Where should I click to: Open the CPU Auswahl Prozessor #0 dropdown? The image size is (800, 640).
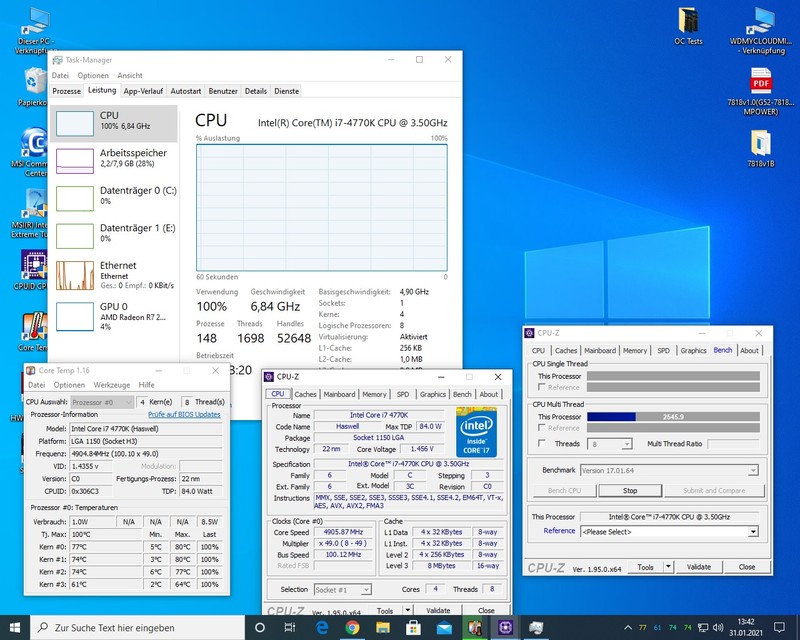point(102,402)
